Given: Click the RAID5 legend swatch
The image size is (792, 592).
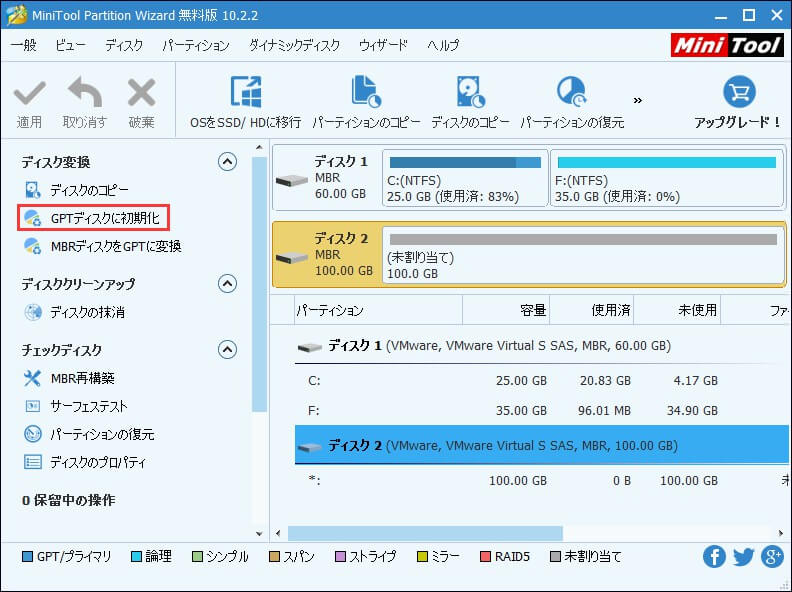Looking at the screenshot, I should [485, 557].
